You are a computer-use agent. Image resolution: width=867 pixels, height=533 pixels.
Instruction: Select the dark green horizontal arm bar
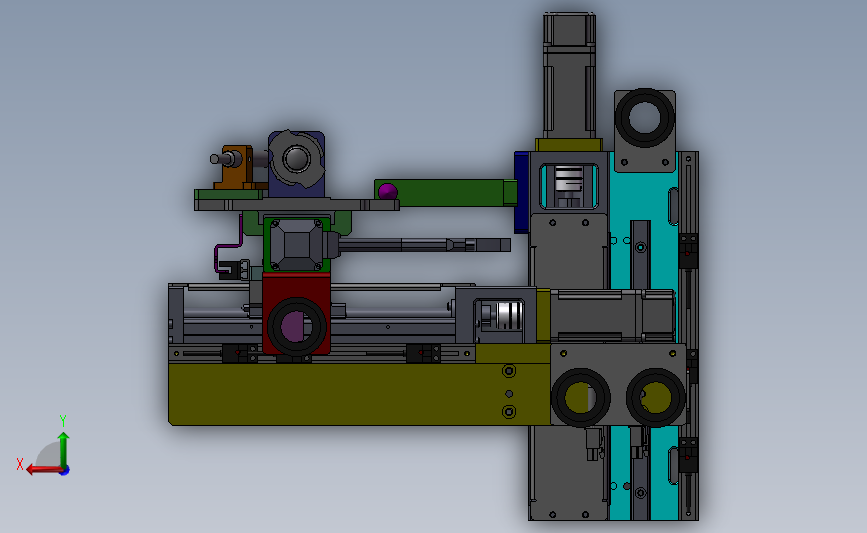coord(445,193)
